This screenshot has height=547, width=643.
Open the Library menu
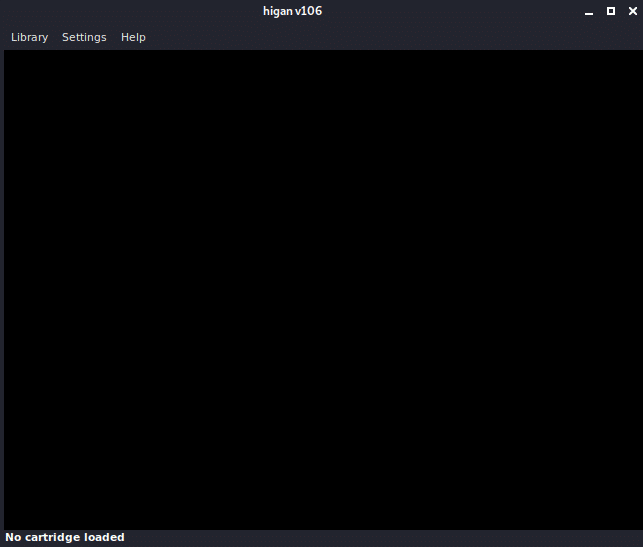click(x=30, y=37)
